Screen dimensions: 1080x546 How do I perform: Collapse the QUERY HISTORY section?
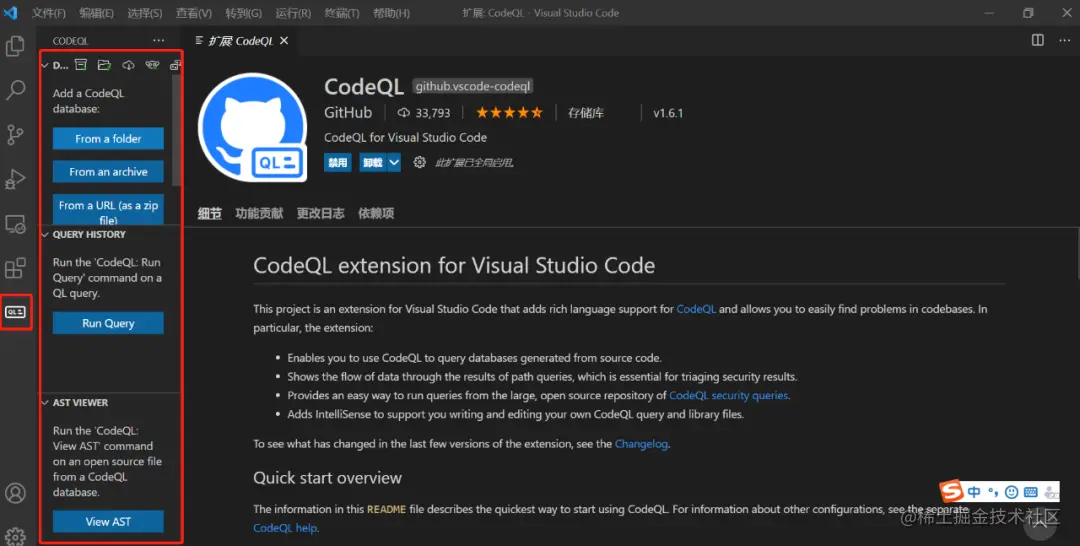pos(45,235)
